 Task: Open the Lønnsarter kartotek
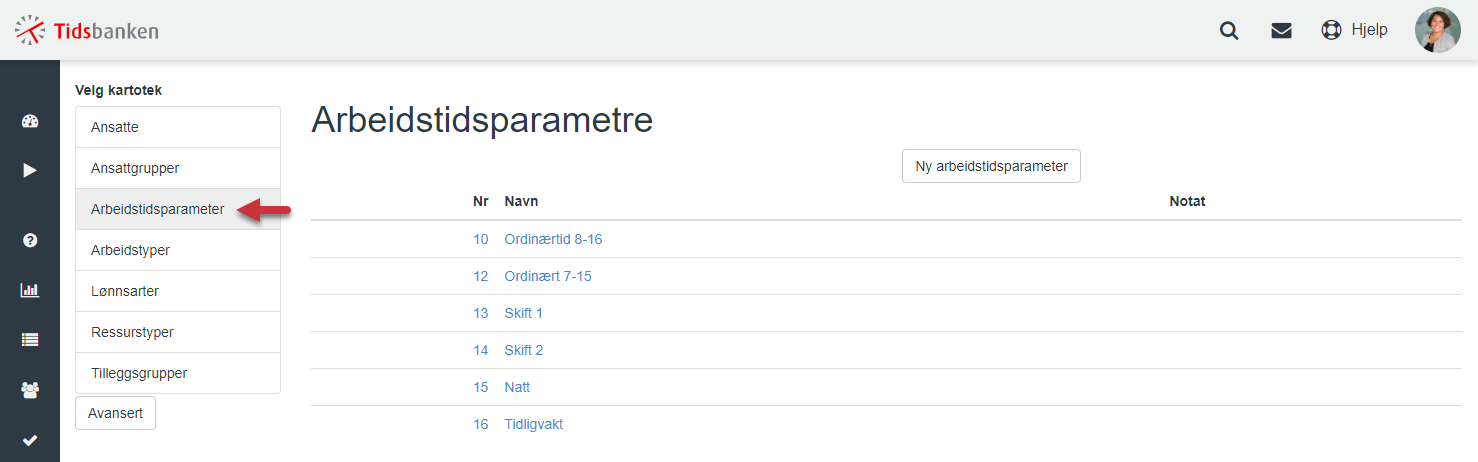click(x=178, y=291)
